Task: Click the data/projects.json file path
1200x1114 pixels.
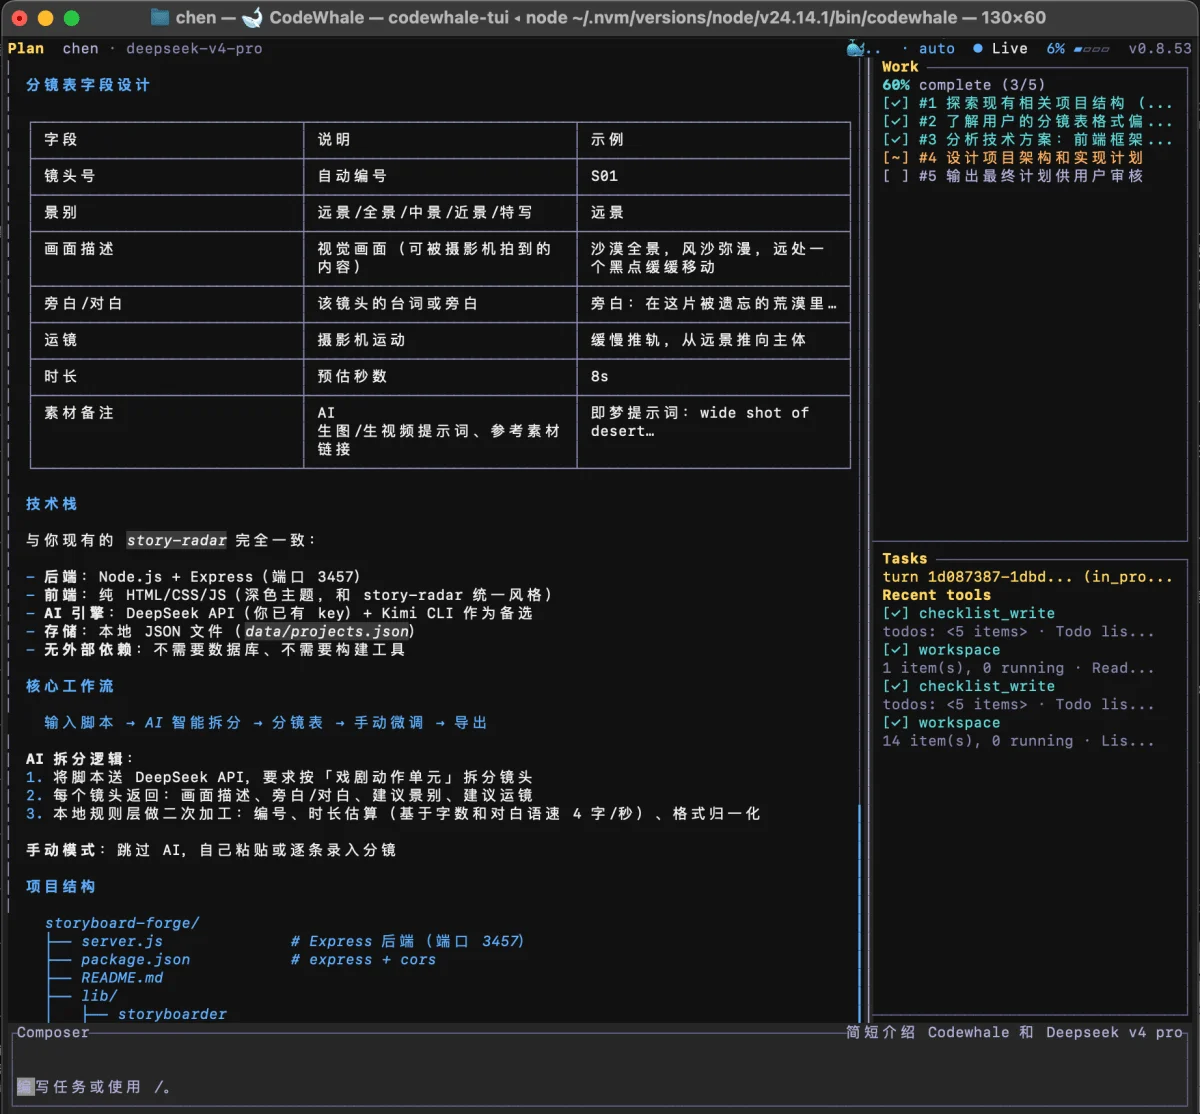Action: tap(327, 631)
